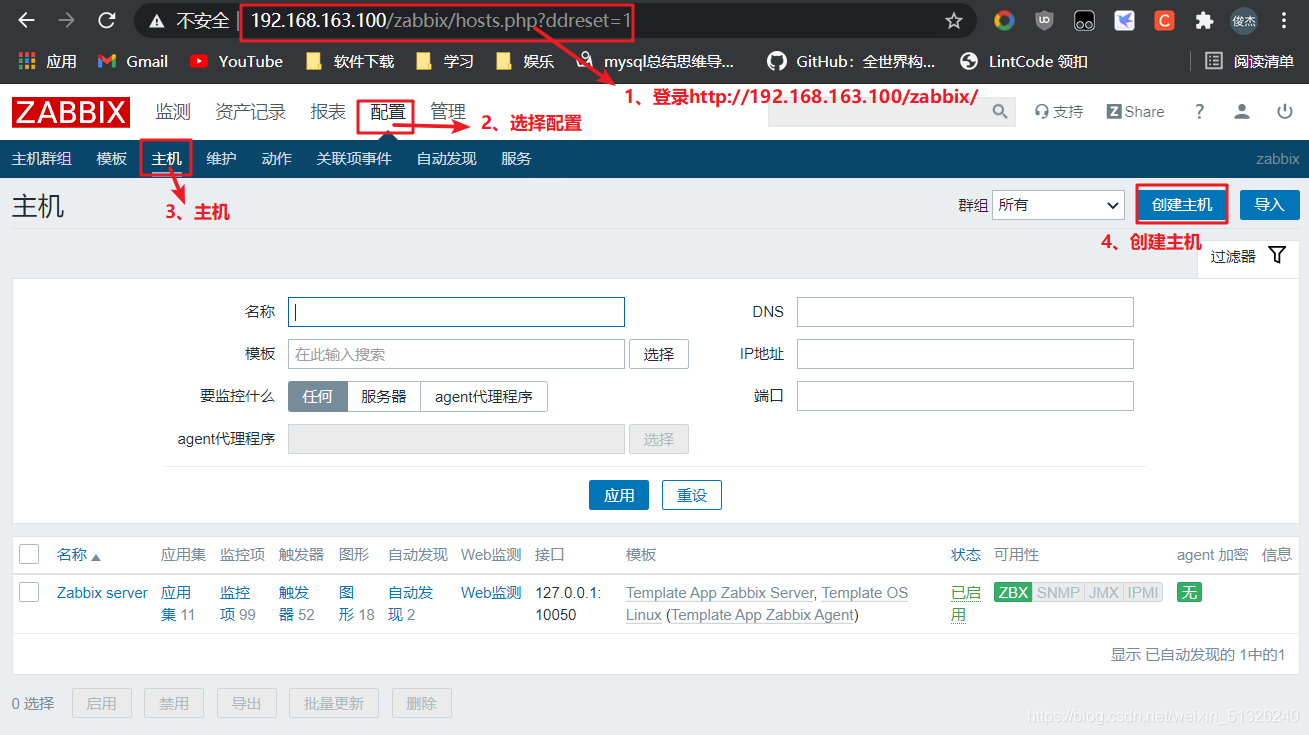Open the Web监测 link for Zabbix server
The height and width of the screenshot is (735, 1309).
[x=491, y=592]
